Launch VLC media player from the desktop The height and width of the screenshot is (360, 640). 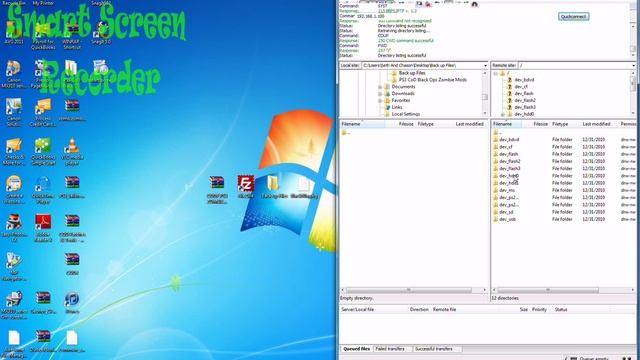click(x=72, y=151)
